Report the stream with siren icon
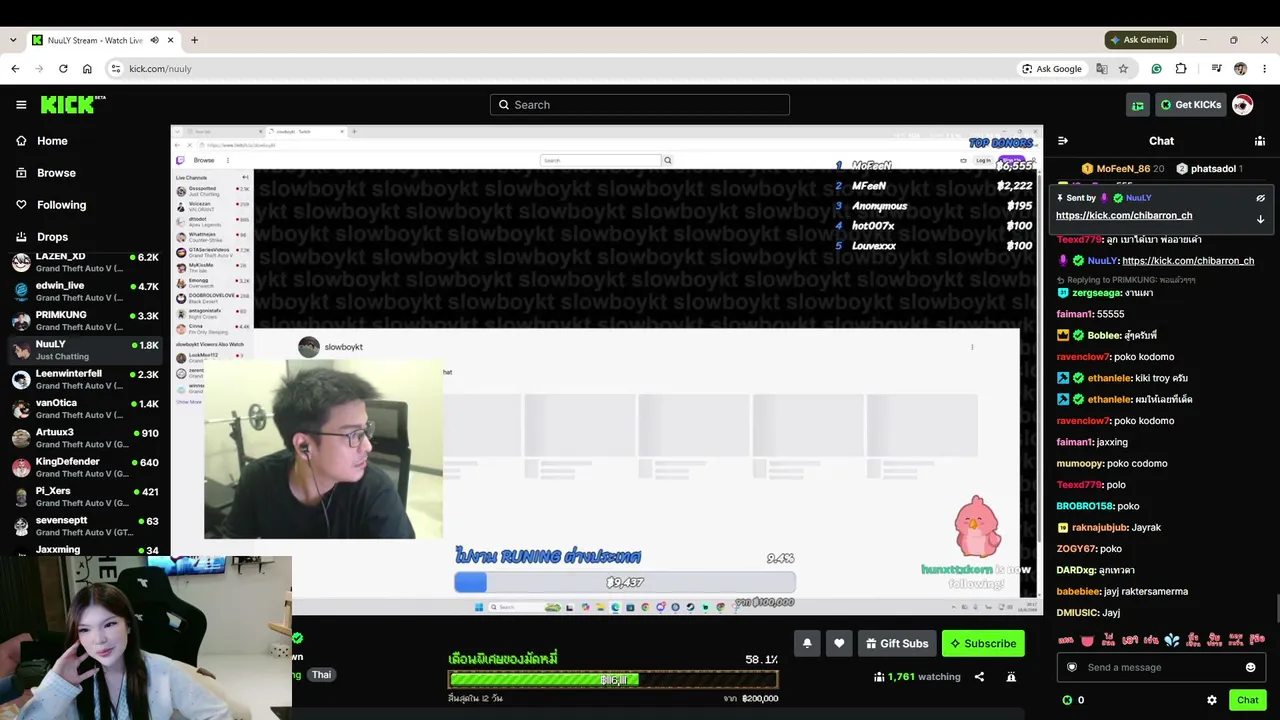The width and height of the screenshot is (1280, 720). pyautogui.click(x=1011, y=677)
